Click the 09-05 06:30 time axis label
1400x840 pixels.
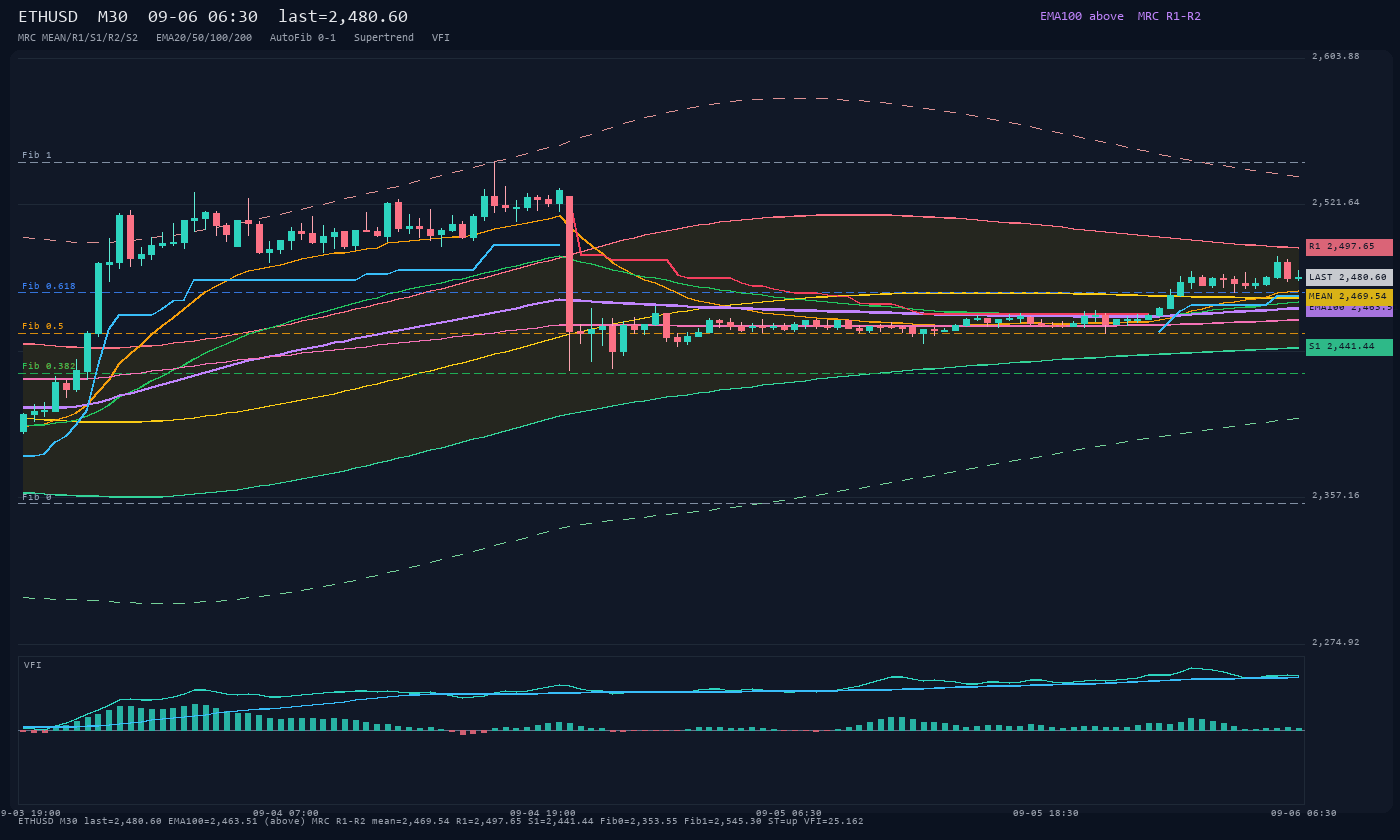coord(789,813)
